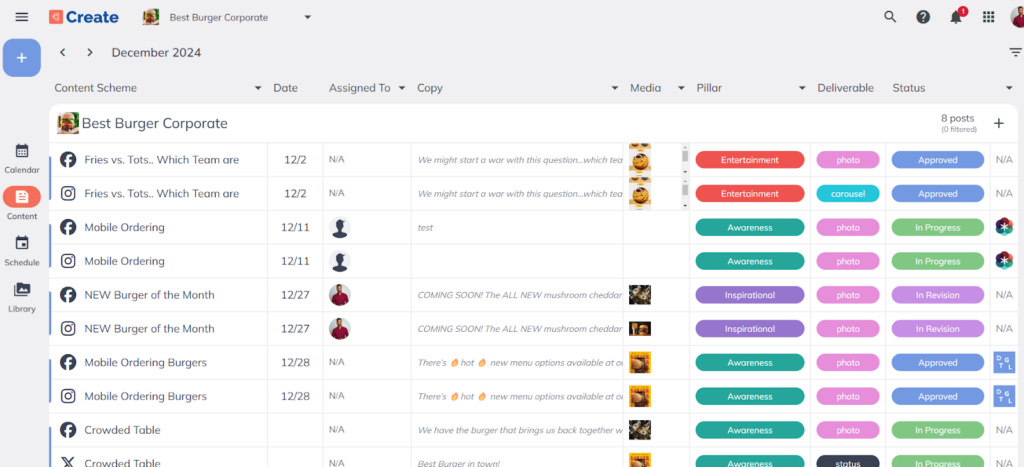The image size is (1024, 467).
Task: Click 'Best Burger in town!' copy text
Action: tap(458, 462)
